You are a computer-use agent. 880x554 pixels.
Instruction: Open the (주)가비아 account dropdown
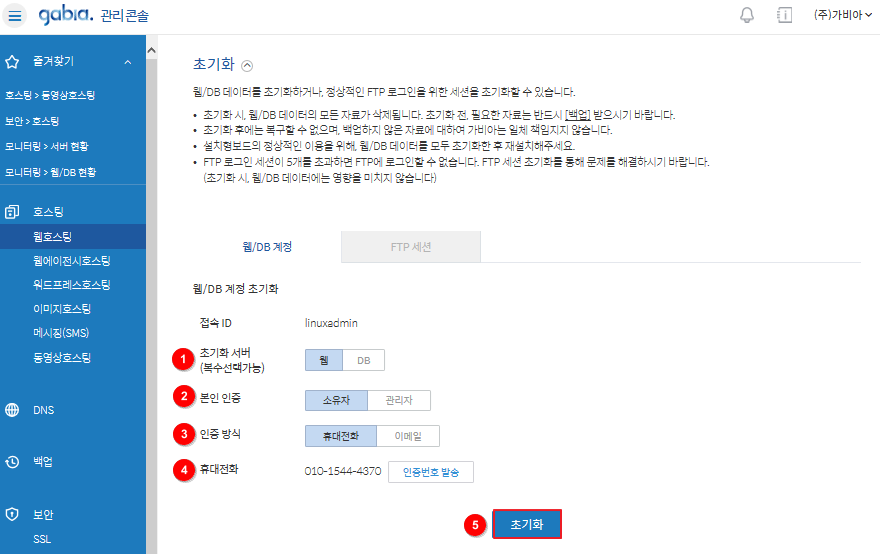842,15
